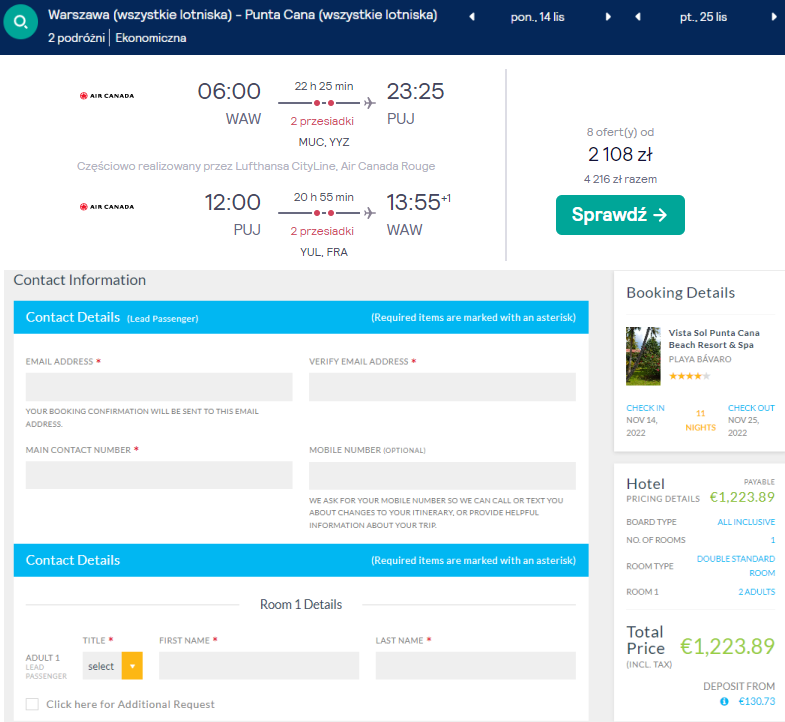Click the 'Ekonomiczna' cabin class text

[x=151, y=38]
